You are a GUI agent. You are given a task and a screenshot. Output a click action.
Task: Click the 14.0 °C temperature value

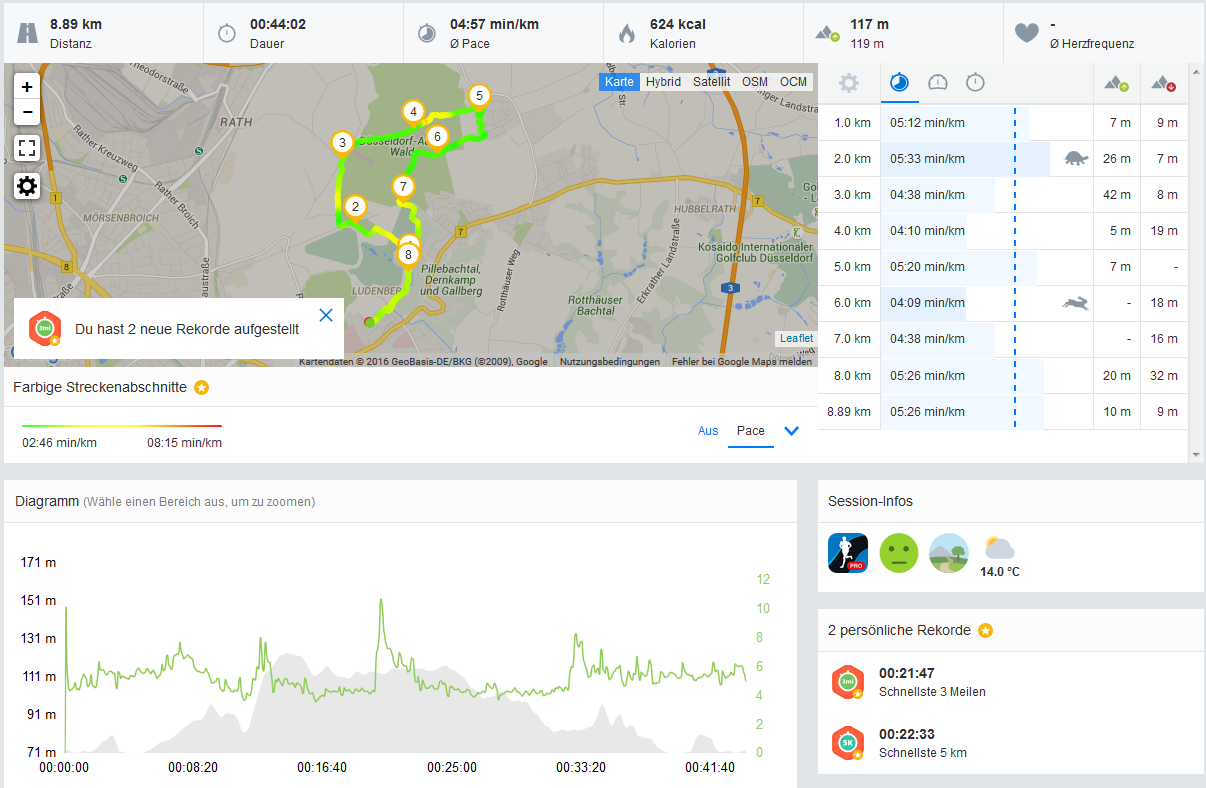(x=1002, y=572)
